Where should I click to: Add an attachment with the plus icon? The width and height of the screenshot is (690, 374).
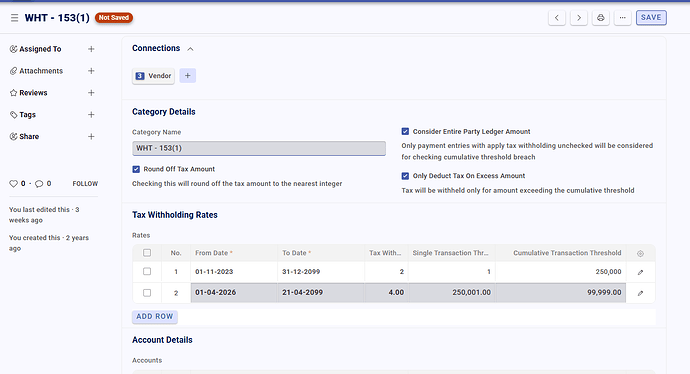pyautogui.click(x=91, y=71)
